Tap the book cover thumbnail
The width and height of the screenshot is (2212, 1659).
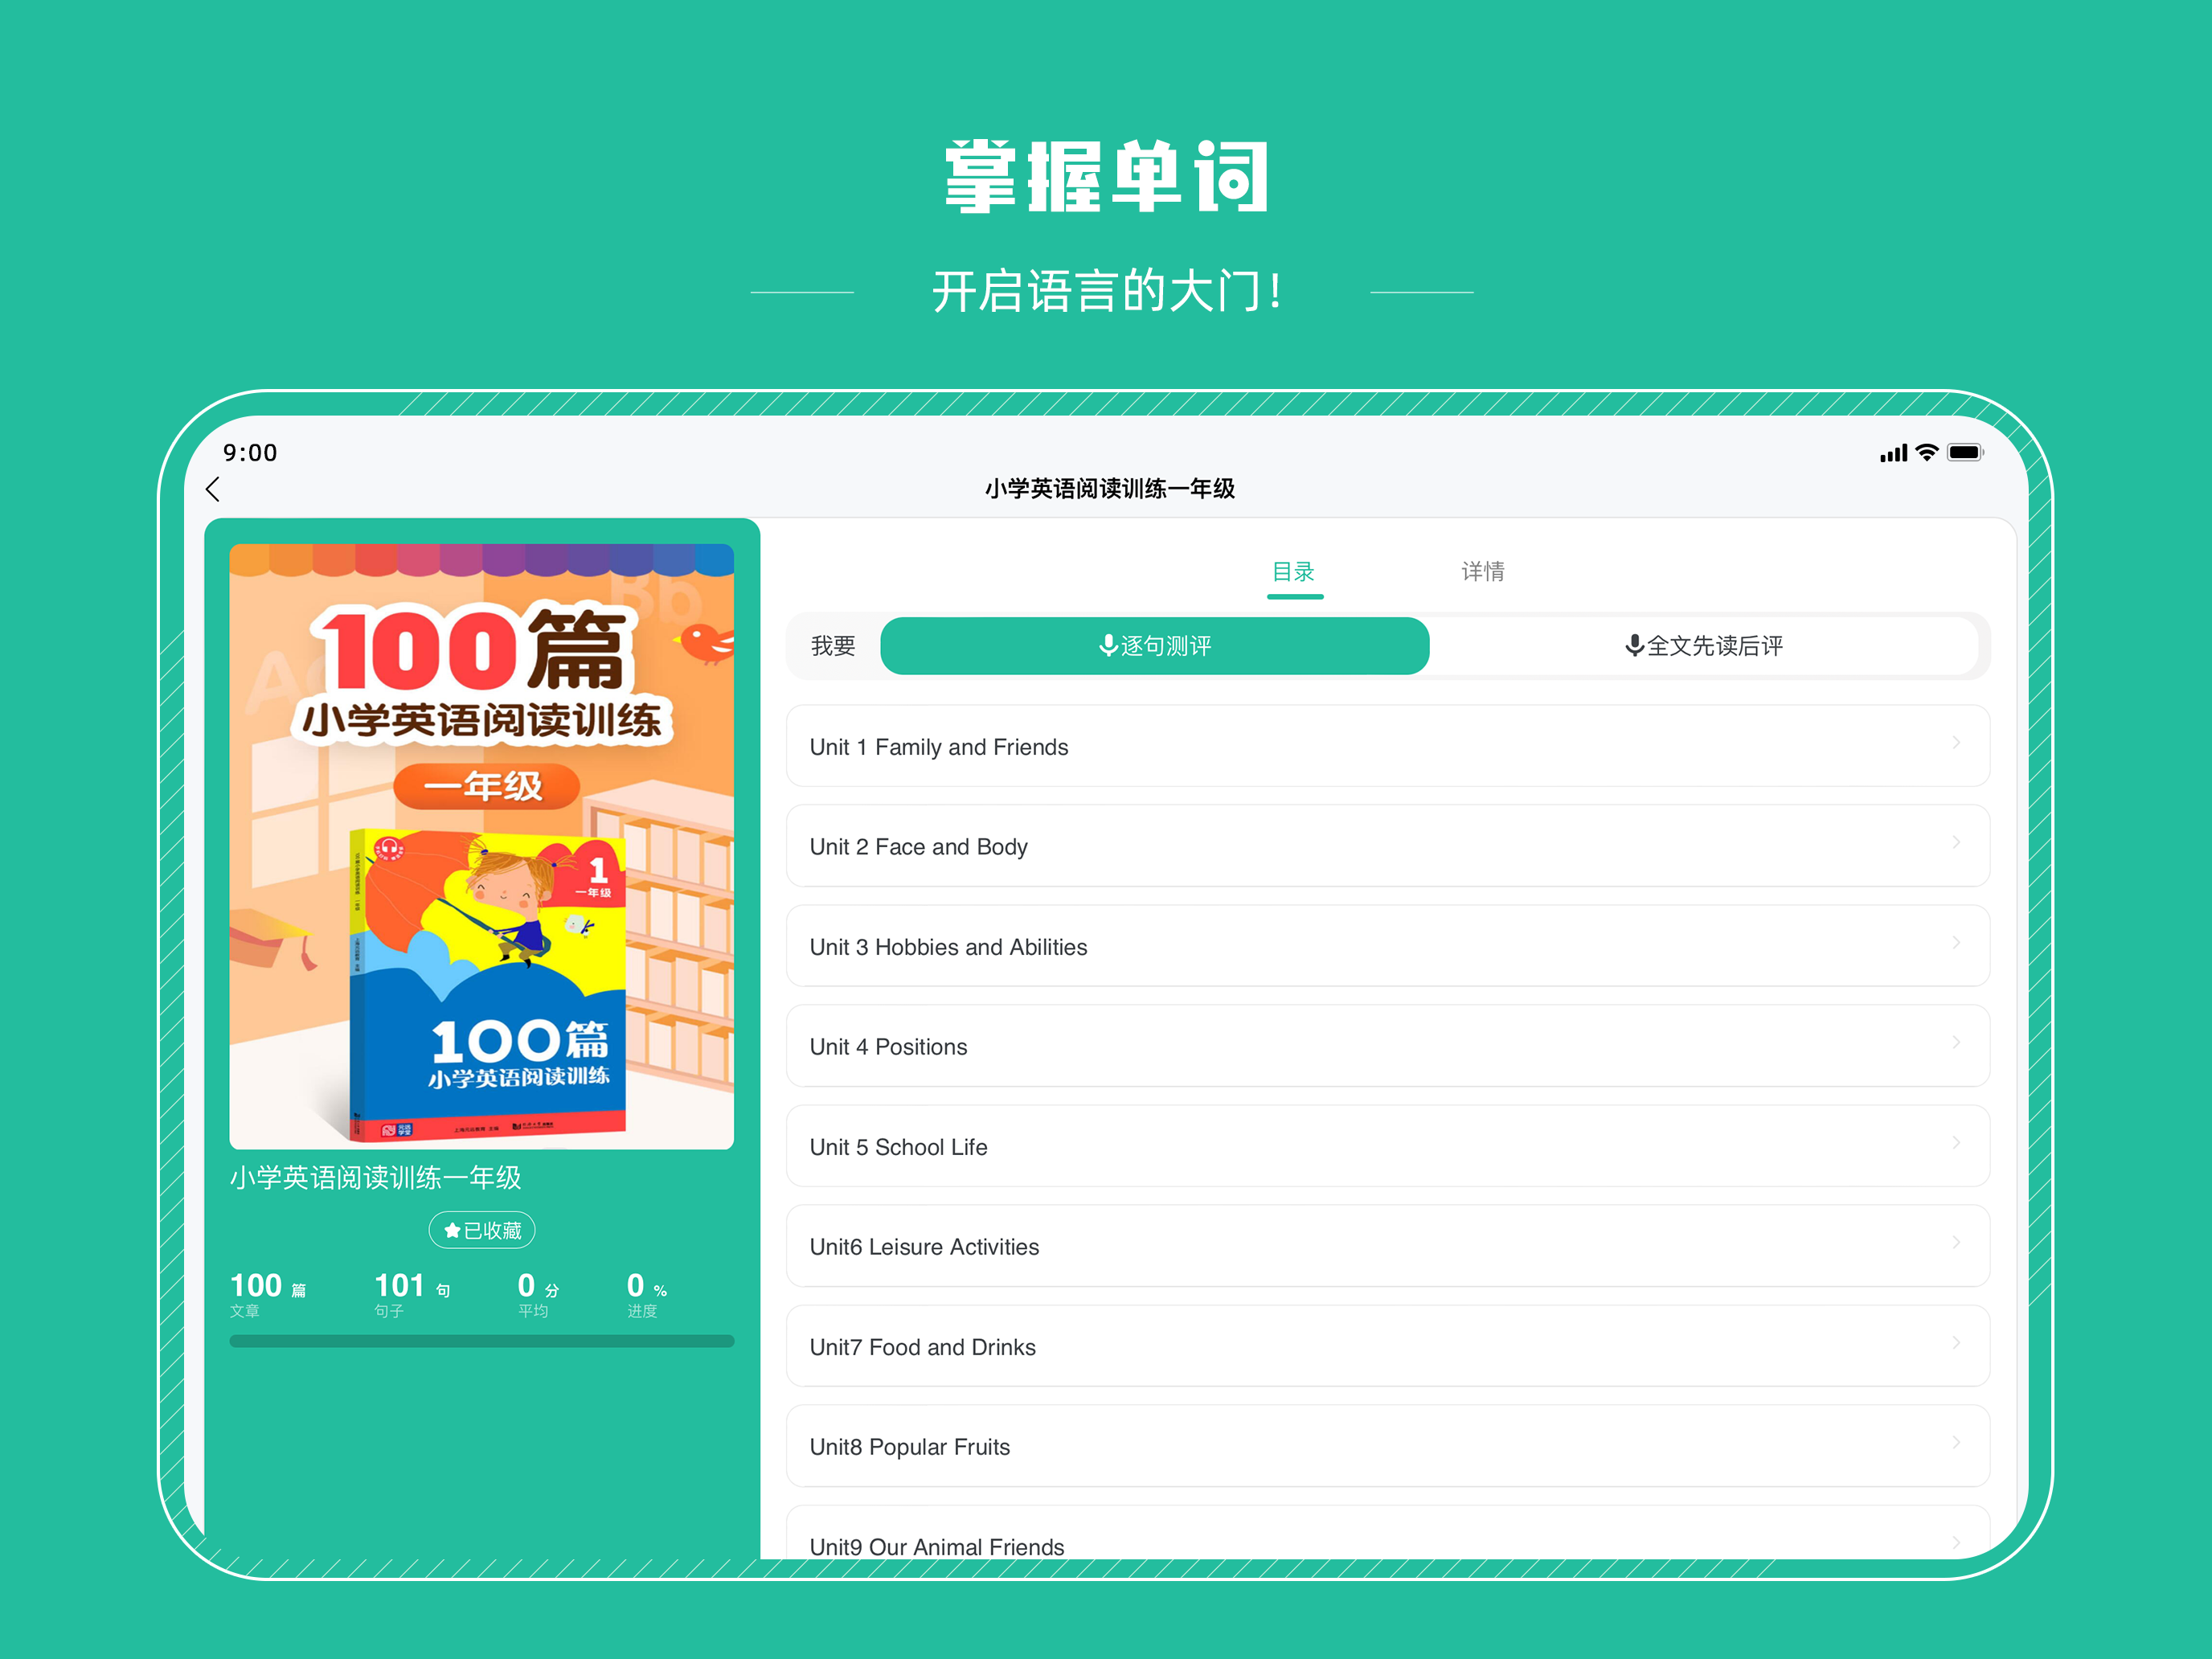(x=482, y=846)
